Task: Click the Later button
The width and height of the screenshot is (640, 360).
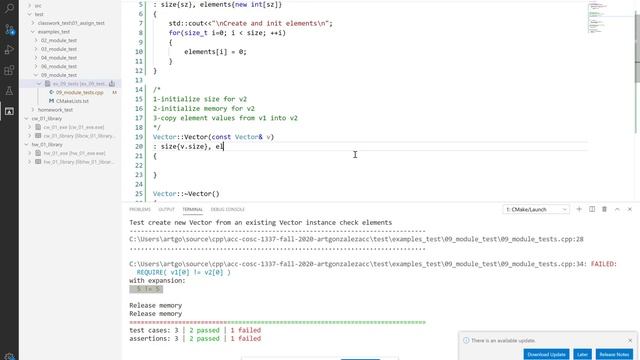Action: coord(582,354)
